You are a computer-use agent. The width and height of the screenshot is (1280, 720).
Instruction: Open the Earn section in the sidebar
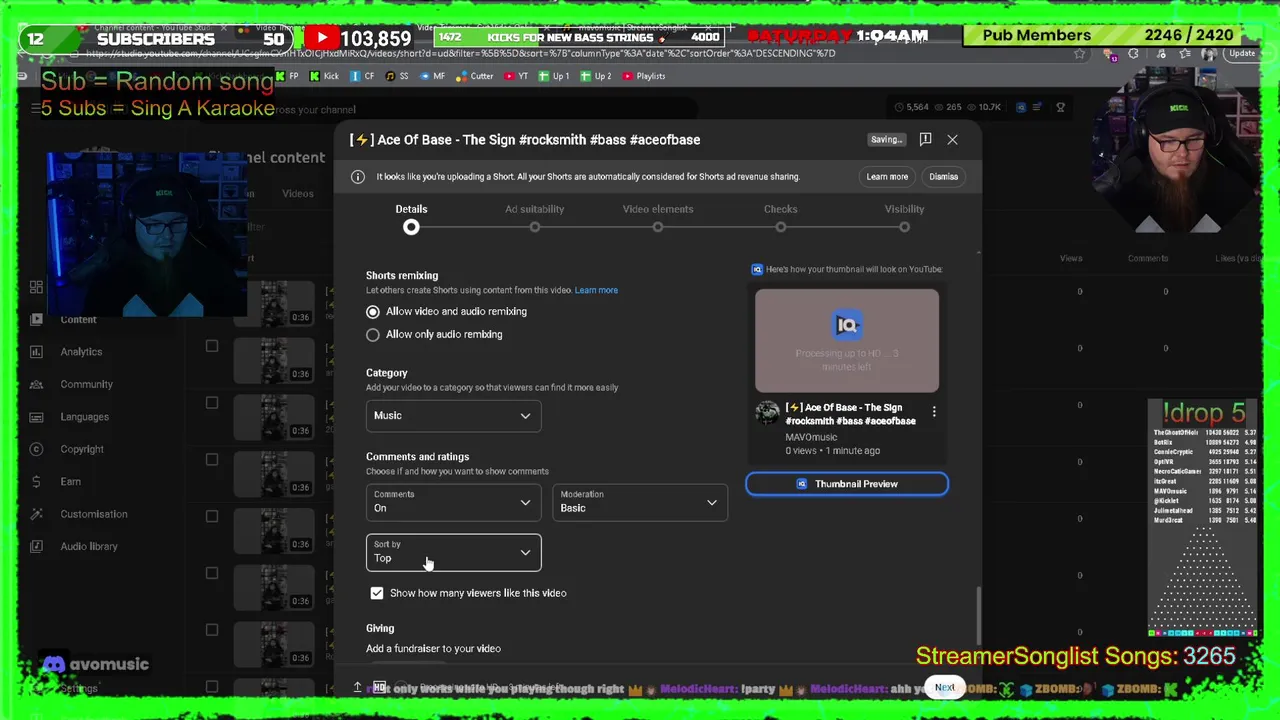coord(68,481)
